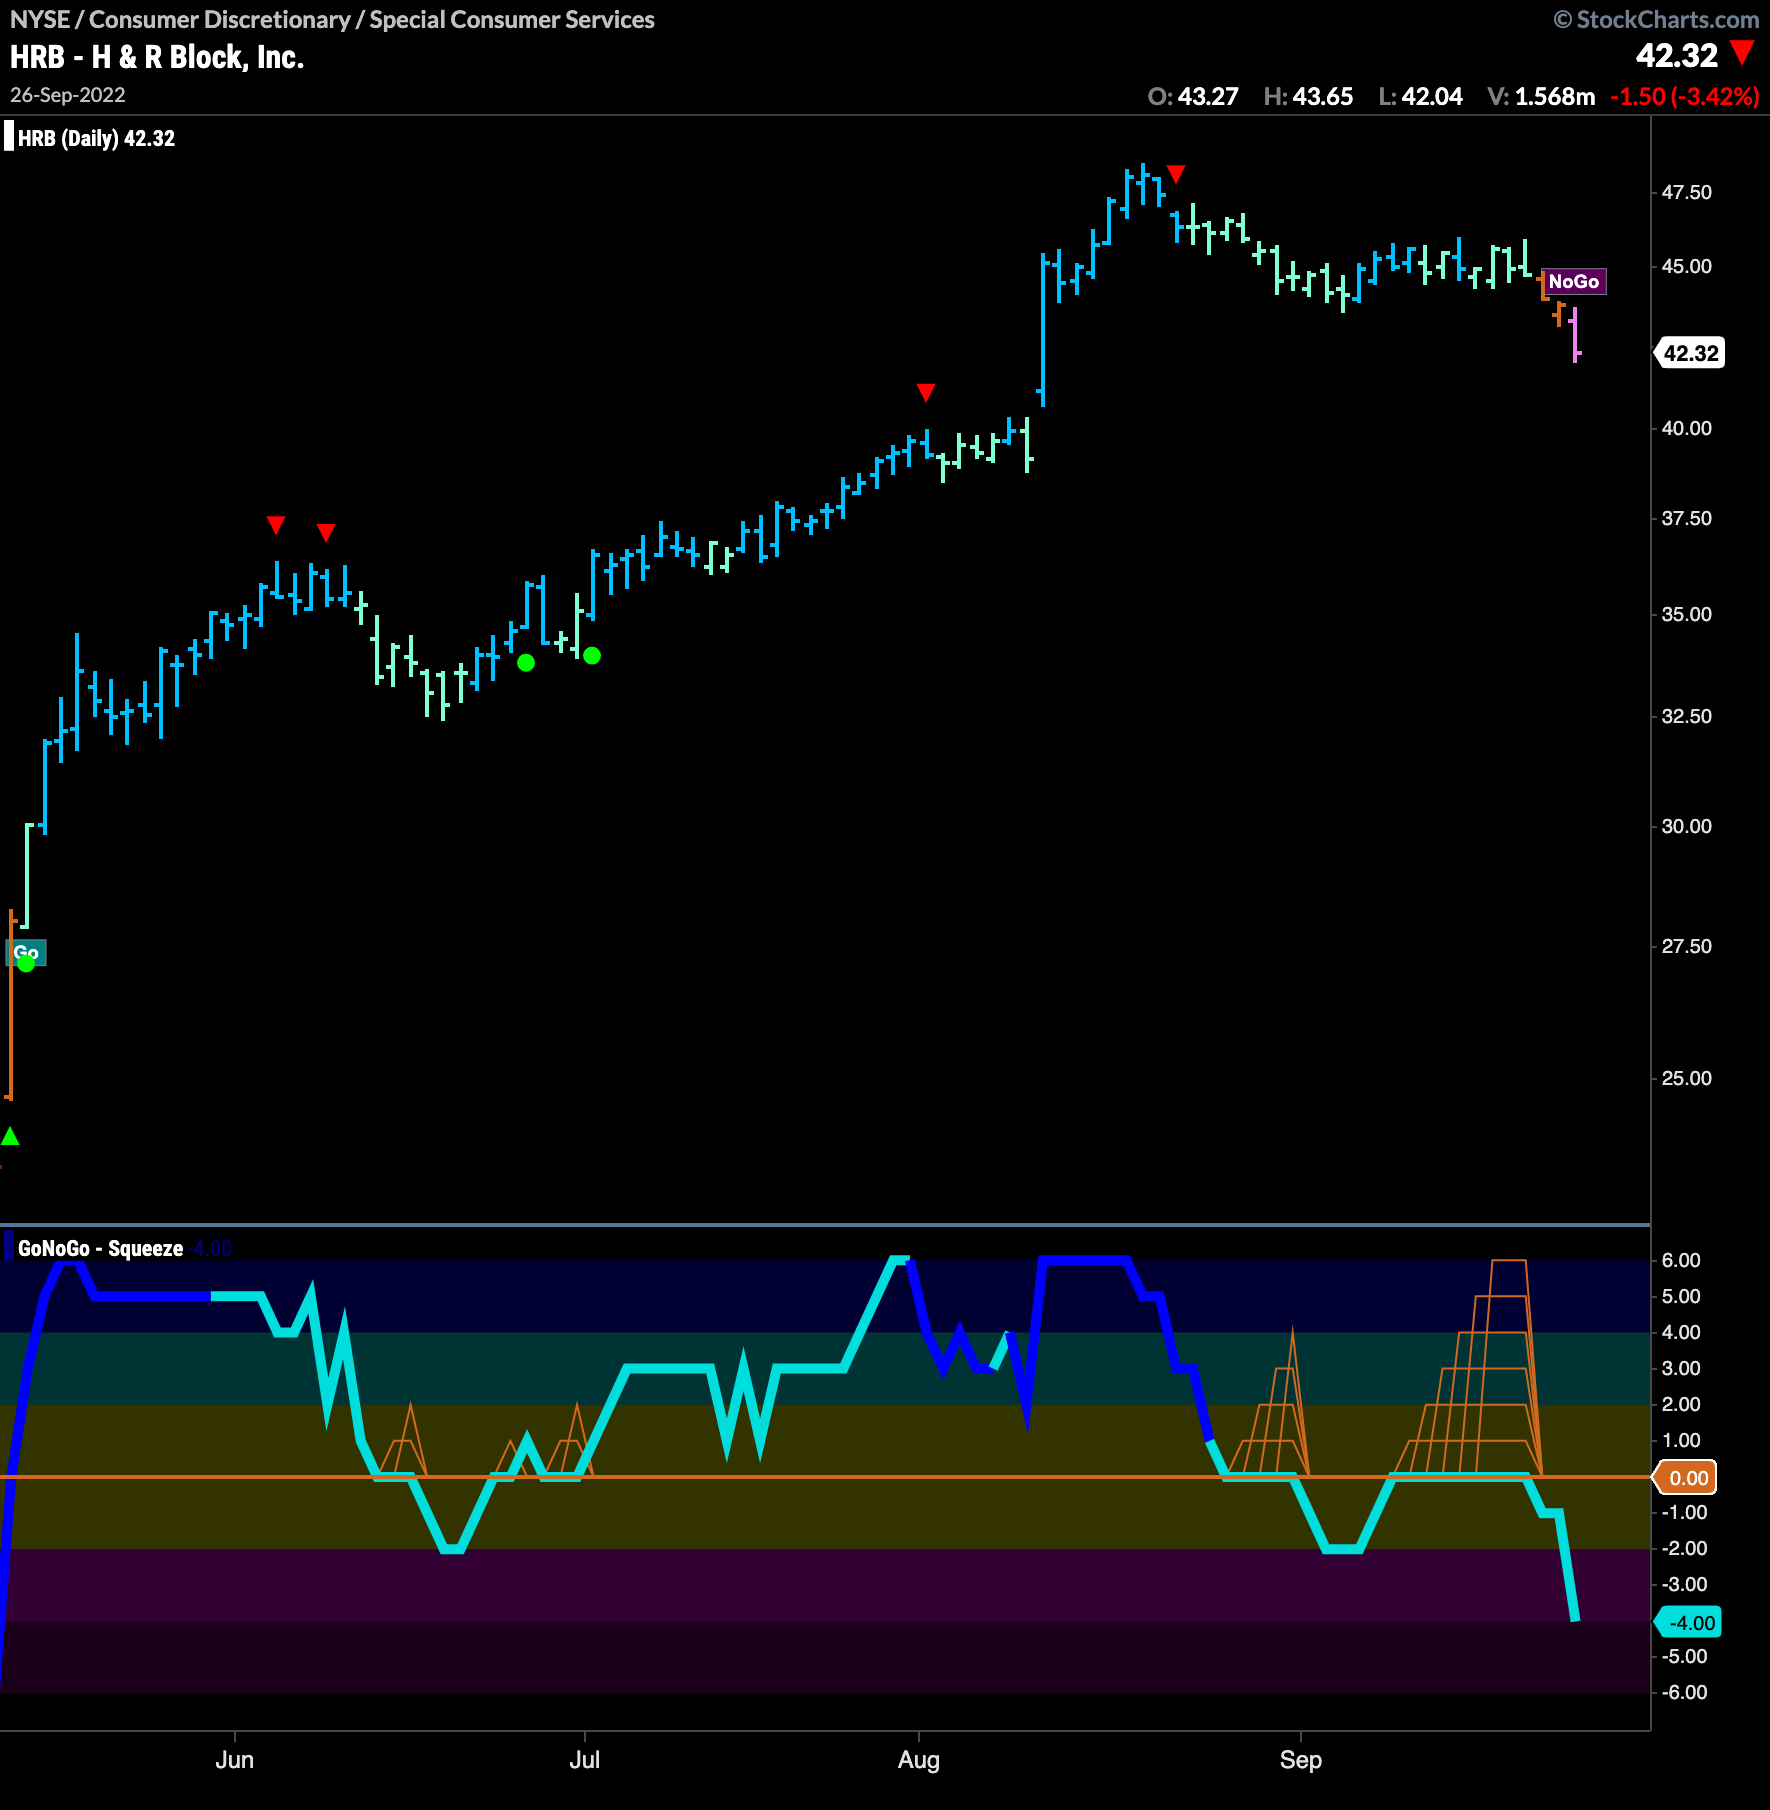Click the 25.00 price axis label
The width and height of the screenshot is (1770, 1810).
1687,1078
